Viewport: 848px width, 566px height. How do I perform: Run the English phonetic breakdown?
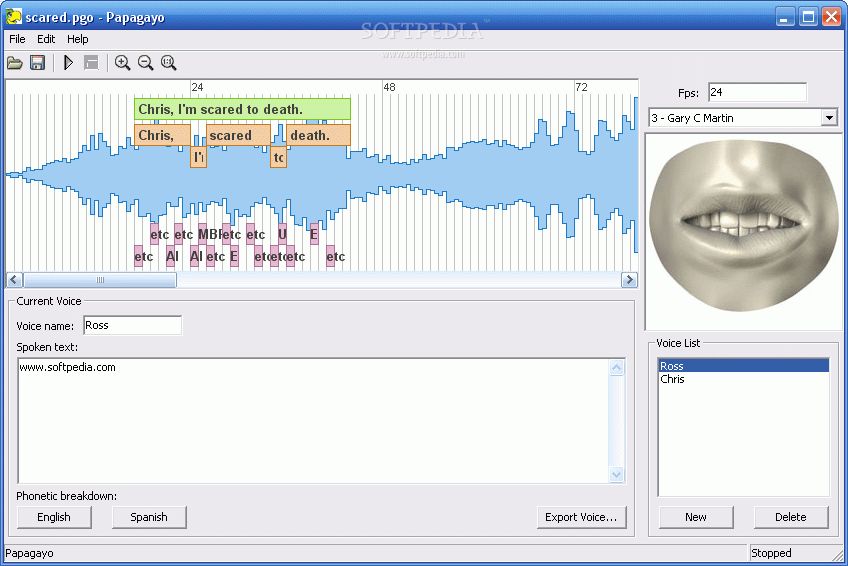[54, 517]
